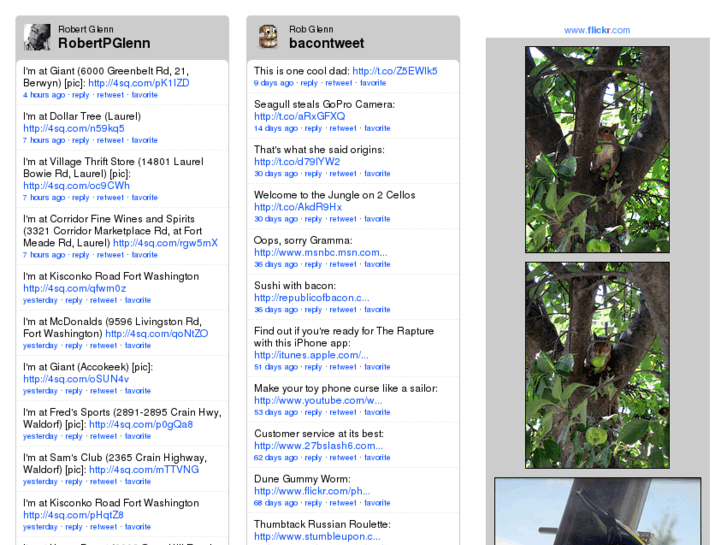Viewport: 727px width, 545px height.
Task: Favorite the Fred's Sports tweet
Action: point(138,436)
